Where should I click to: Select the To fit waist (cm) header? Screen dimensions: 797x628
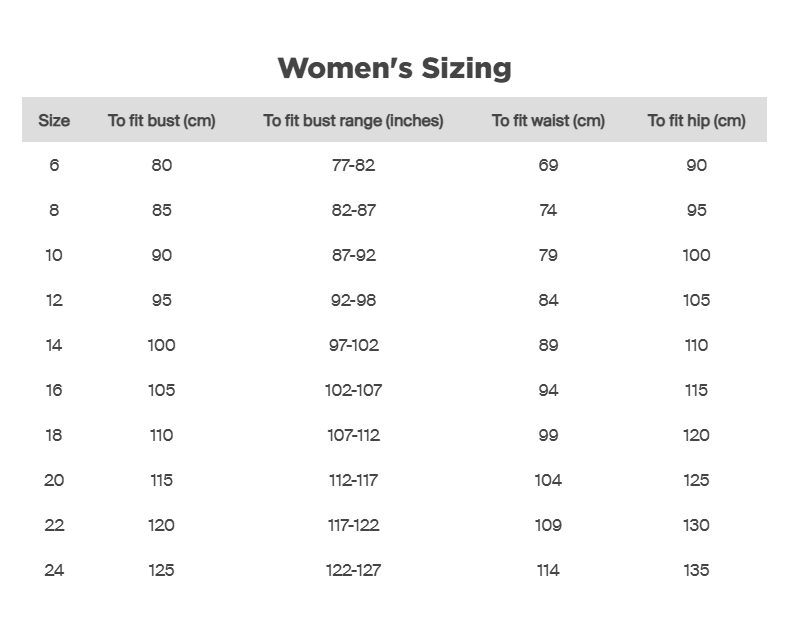click(548, 121)
